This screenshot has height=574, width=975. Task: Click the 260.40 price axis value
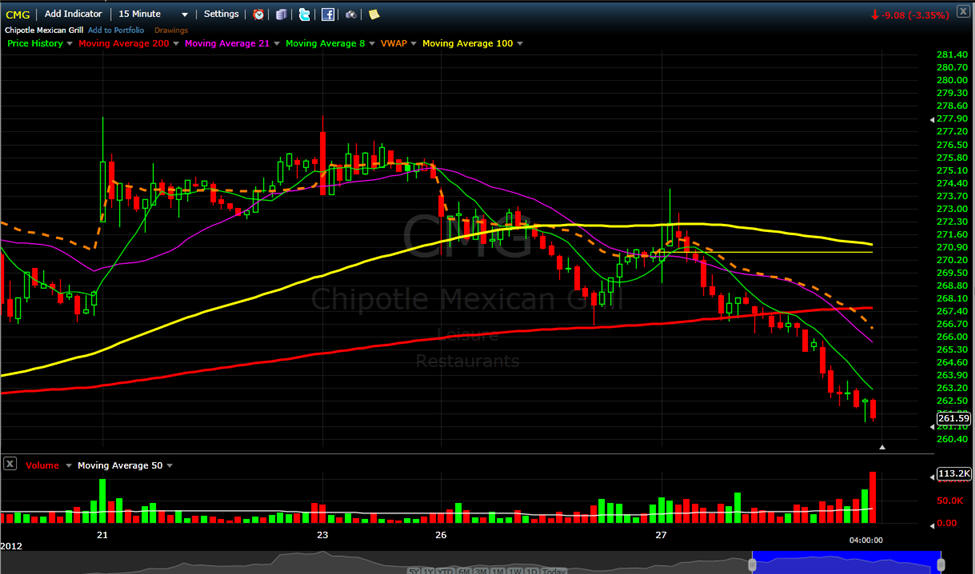(x=952, y=439)
